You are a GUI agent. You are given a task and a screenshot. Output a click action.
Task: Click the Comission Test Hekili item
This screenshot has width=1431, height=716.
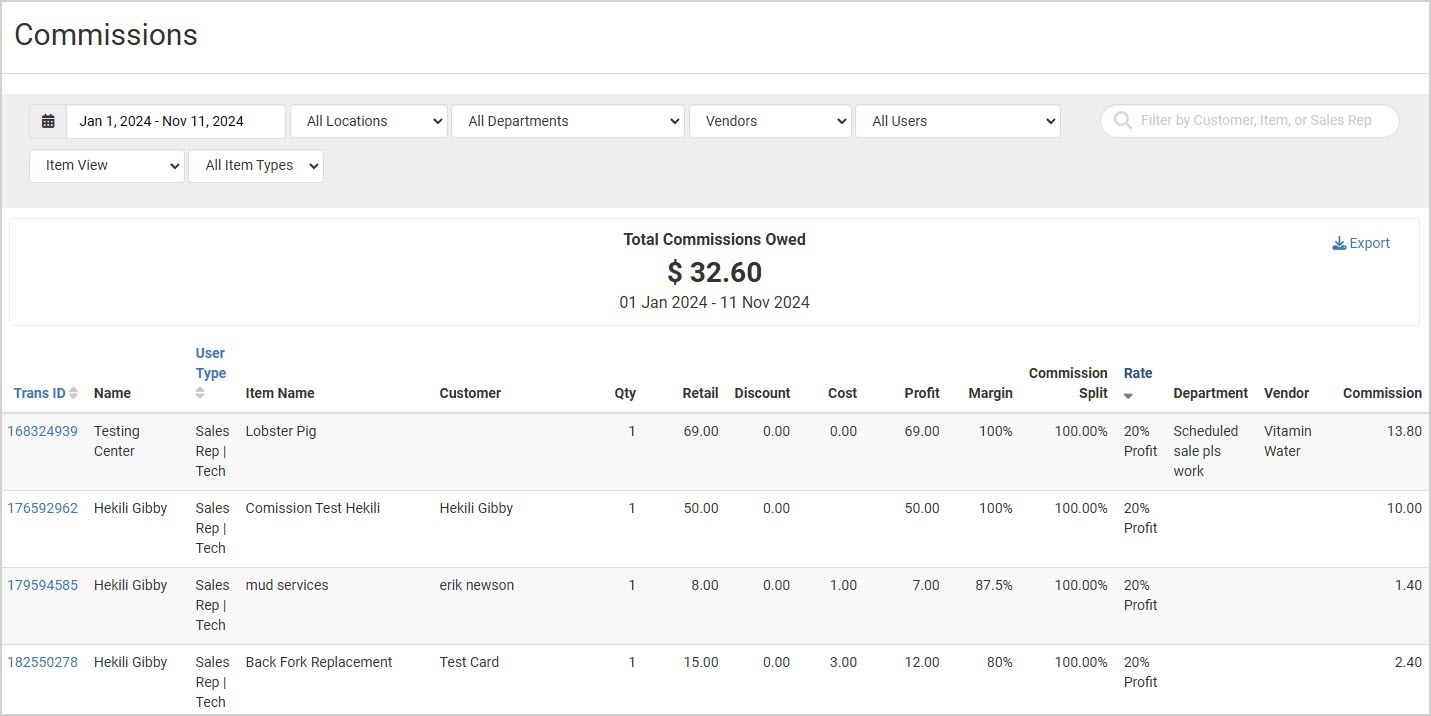click(313, 508)
